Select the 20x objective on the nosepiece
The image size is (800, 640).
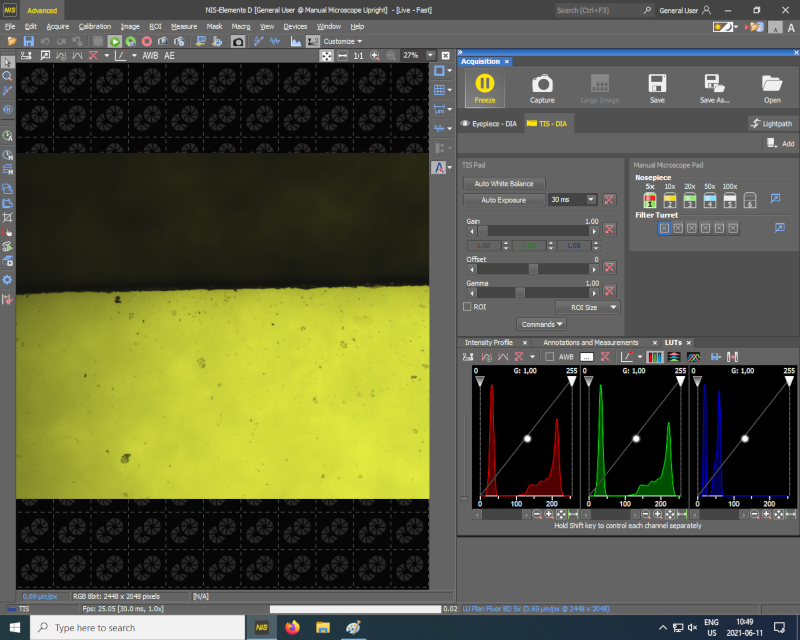pyautogui.click(x=690, y=200)
